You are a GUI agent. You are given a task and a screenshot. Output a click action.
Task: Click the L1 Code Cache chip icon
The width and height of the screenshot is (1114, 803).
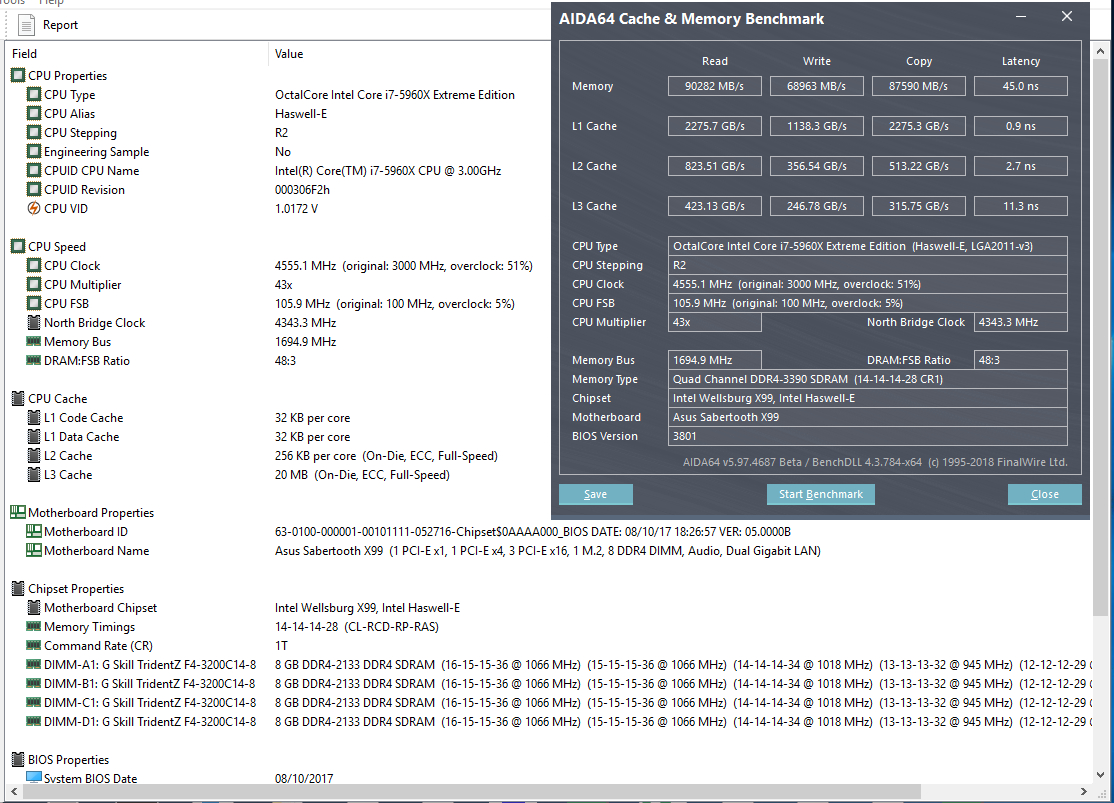[33, 418]
